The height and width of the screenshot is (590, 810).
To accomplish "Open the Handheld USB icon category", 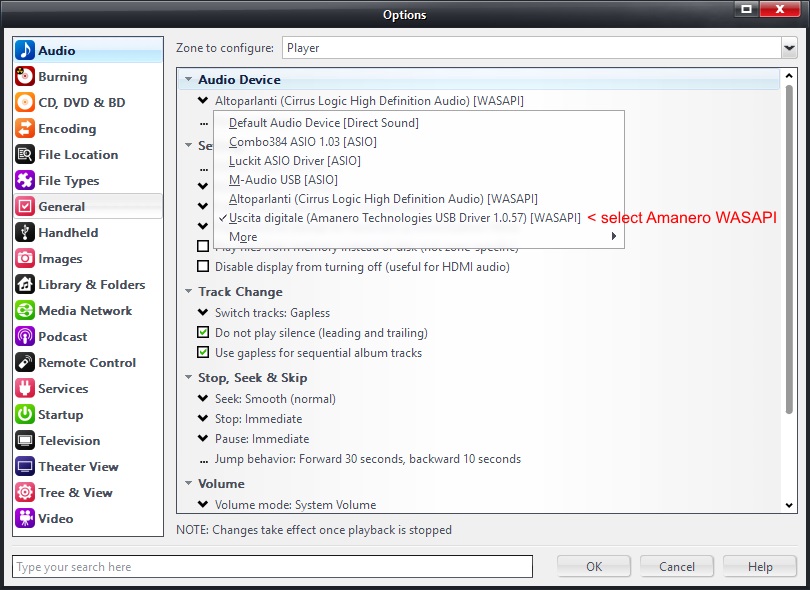I will coord(25,233).
